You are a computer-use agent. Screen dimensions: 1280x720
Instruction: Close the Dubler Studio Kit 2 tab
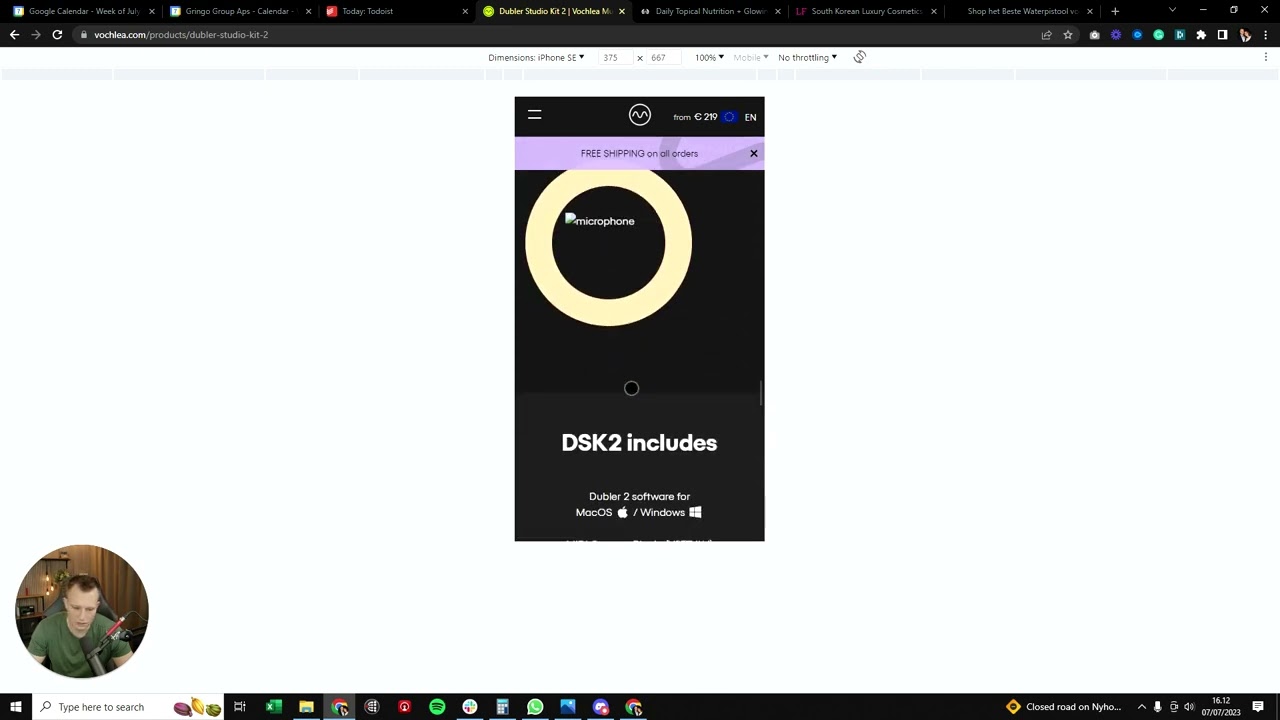[x=622, y=11]
